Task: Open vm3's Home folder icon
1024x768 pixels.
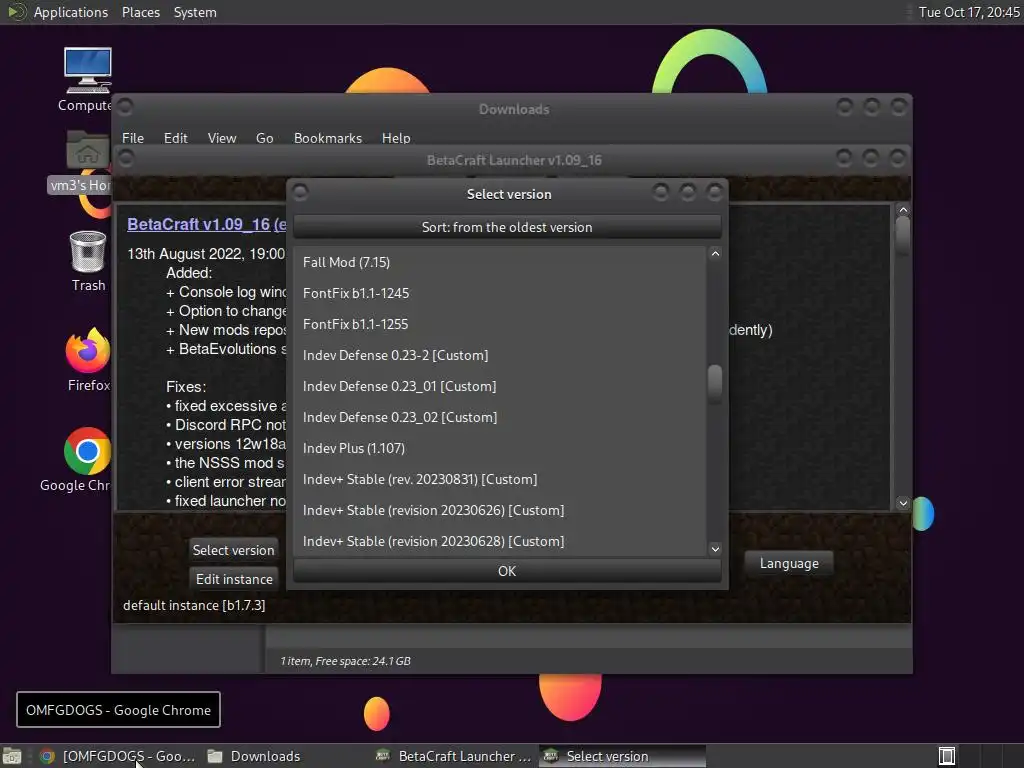Action: click(x=88, y=150)
